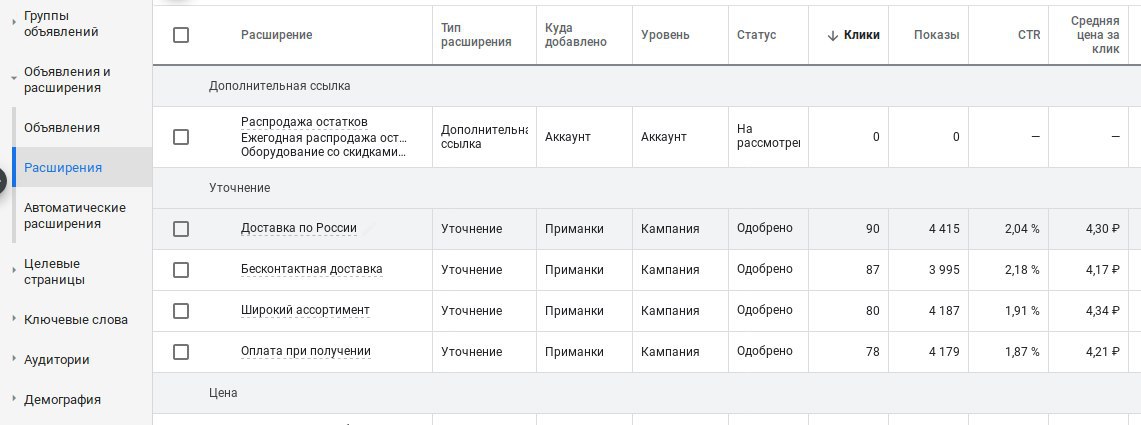Check the box for Доставка по России
This screenshot has height=425, width=1141.
(x=181, y=229)
